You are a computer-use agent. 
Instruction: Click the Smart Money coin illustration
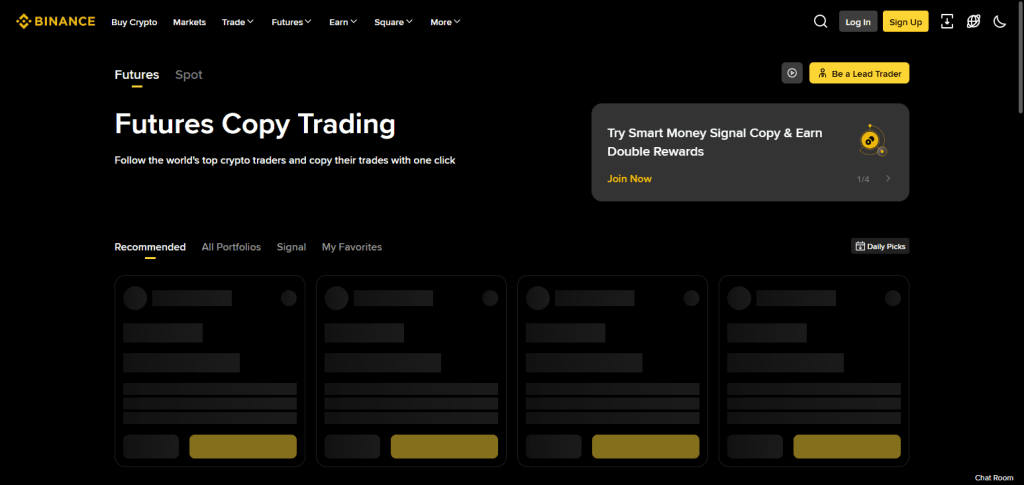pyautogui.click(x=872, y=140)
